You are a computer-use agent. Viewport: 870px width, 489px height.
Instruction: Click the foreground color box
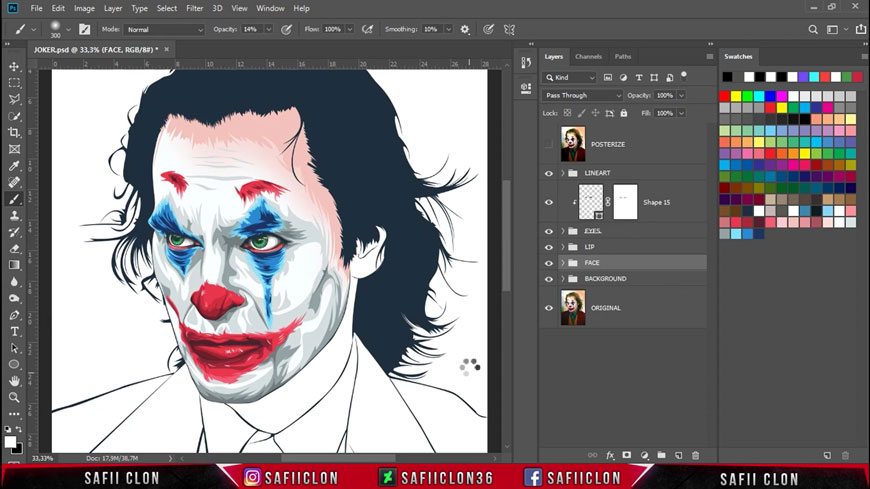(10, 442)
